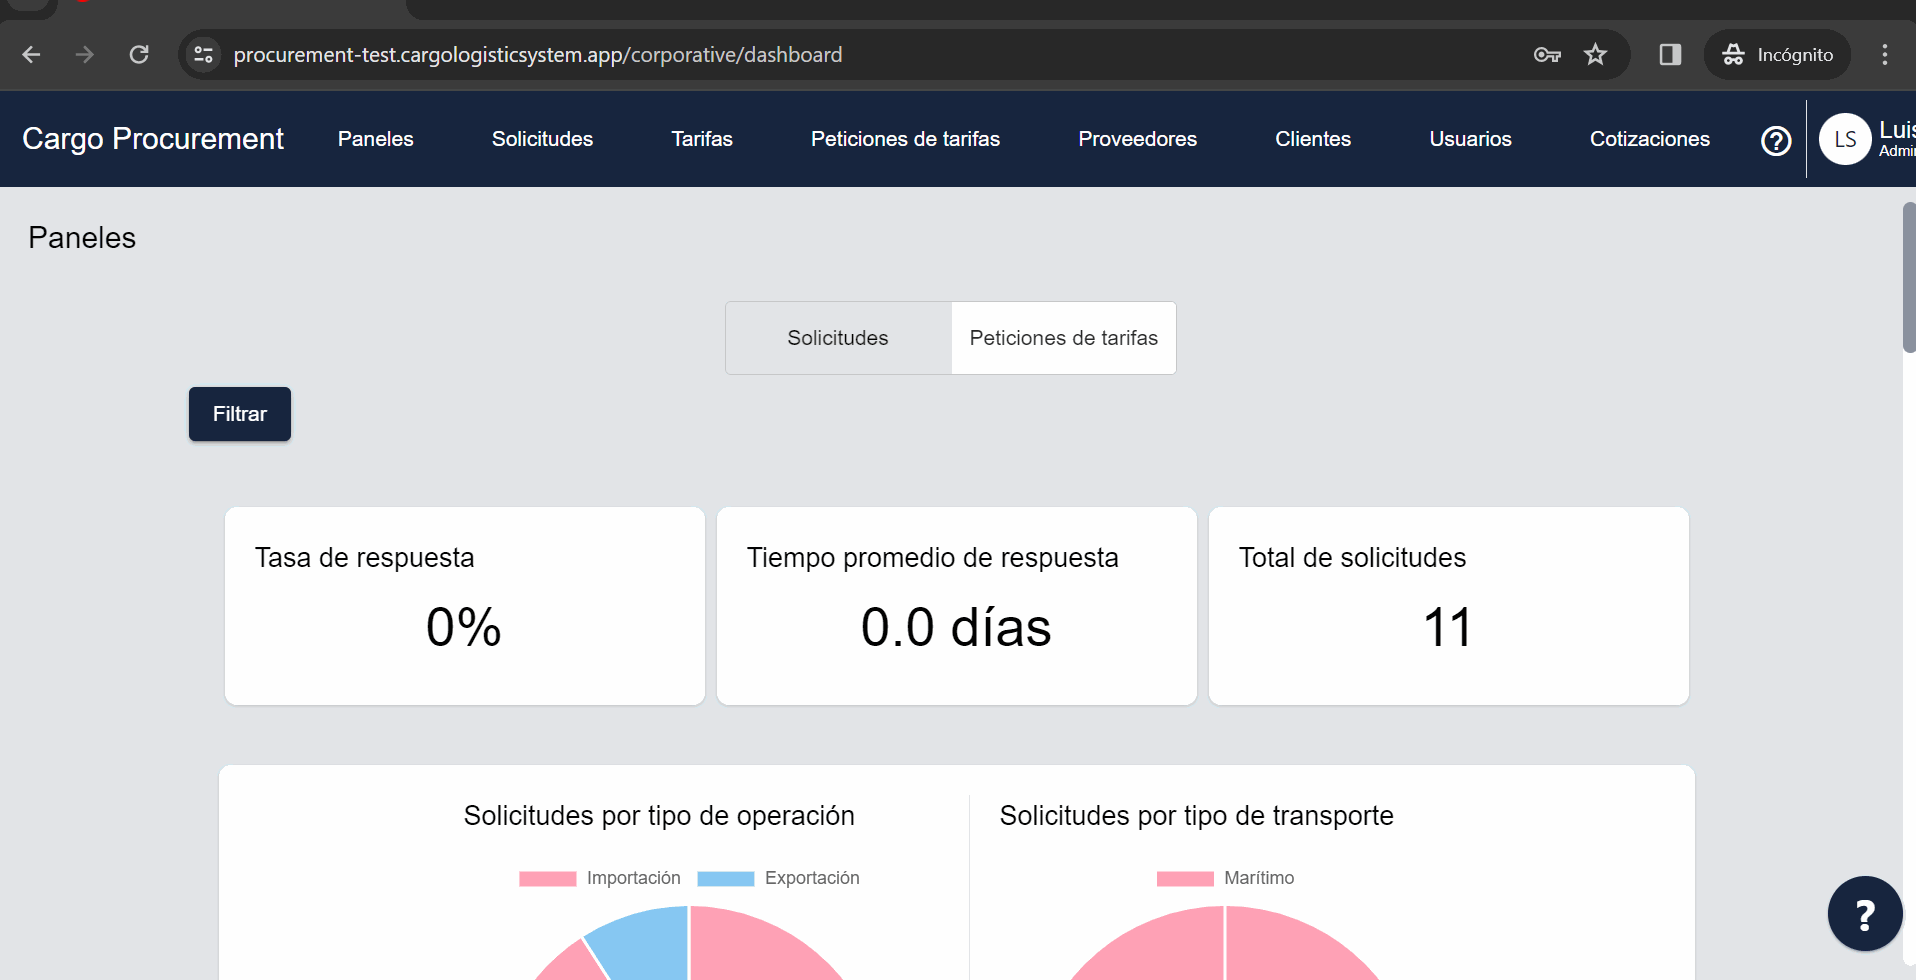Open Tarifas in the navigation bar
This screenshot has height=980, width=1916.
[702, 139]
